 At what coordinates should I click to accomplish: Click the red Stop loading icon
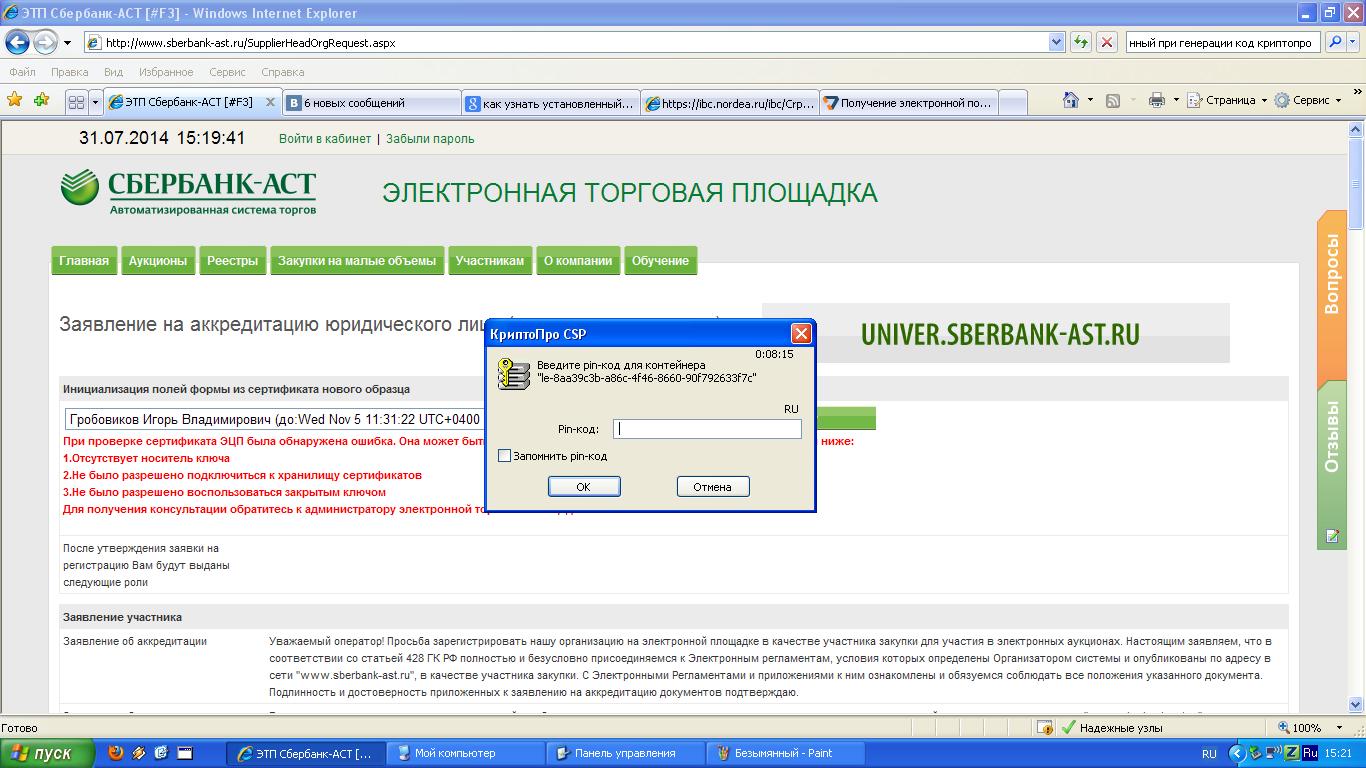point(1107,42)
